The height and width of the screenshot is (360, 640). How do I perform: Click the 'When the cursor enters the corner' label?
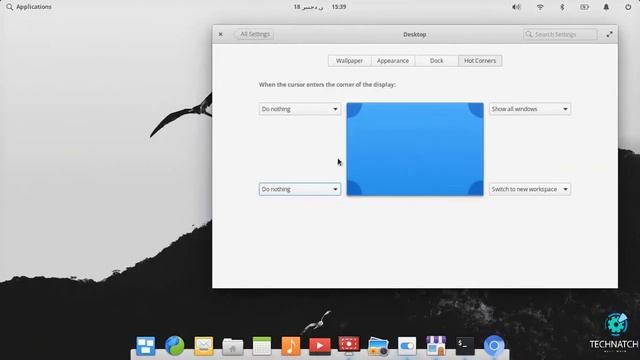click(x=327, y=84)
